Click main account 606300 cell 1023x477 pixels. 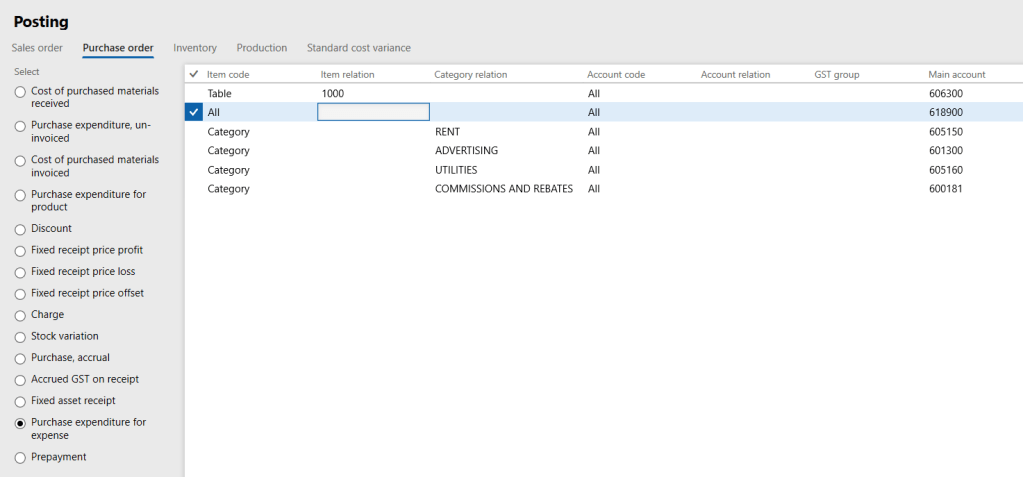(945, 93)
